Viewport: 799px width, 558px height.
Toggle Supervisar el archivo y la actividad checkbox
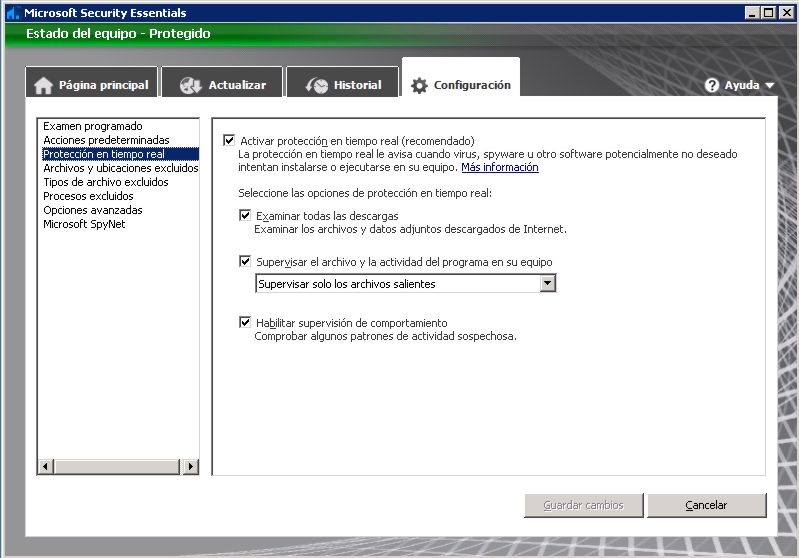coord(245,261)
